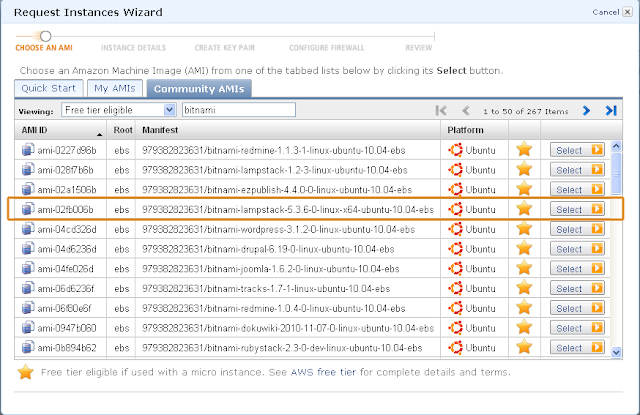Image resolution: width=640 pixels, height=415 pixels.
Task: Click Ubuntu logo in dokuwiki row
Action: [456, 328]
